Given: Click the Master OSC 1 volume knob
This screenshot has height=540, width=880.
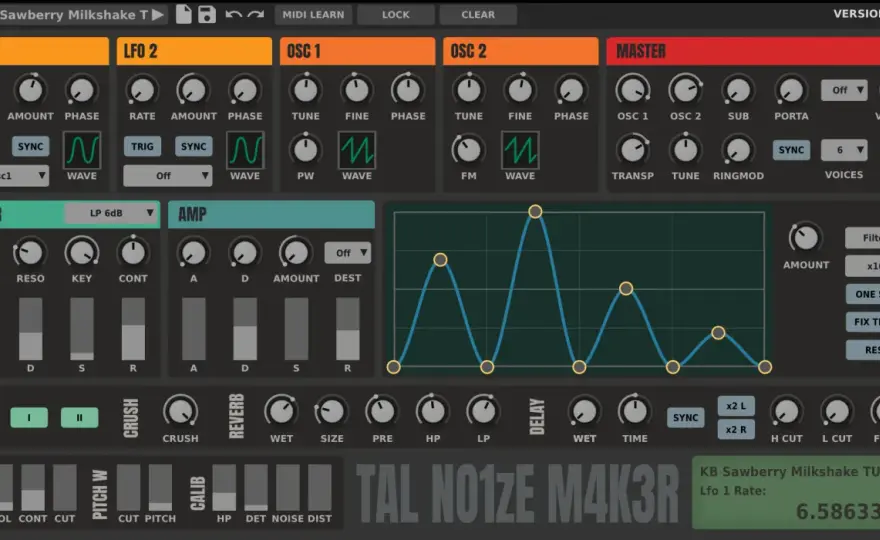Looking at the screenshot, I should 632,90.
